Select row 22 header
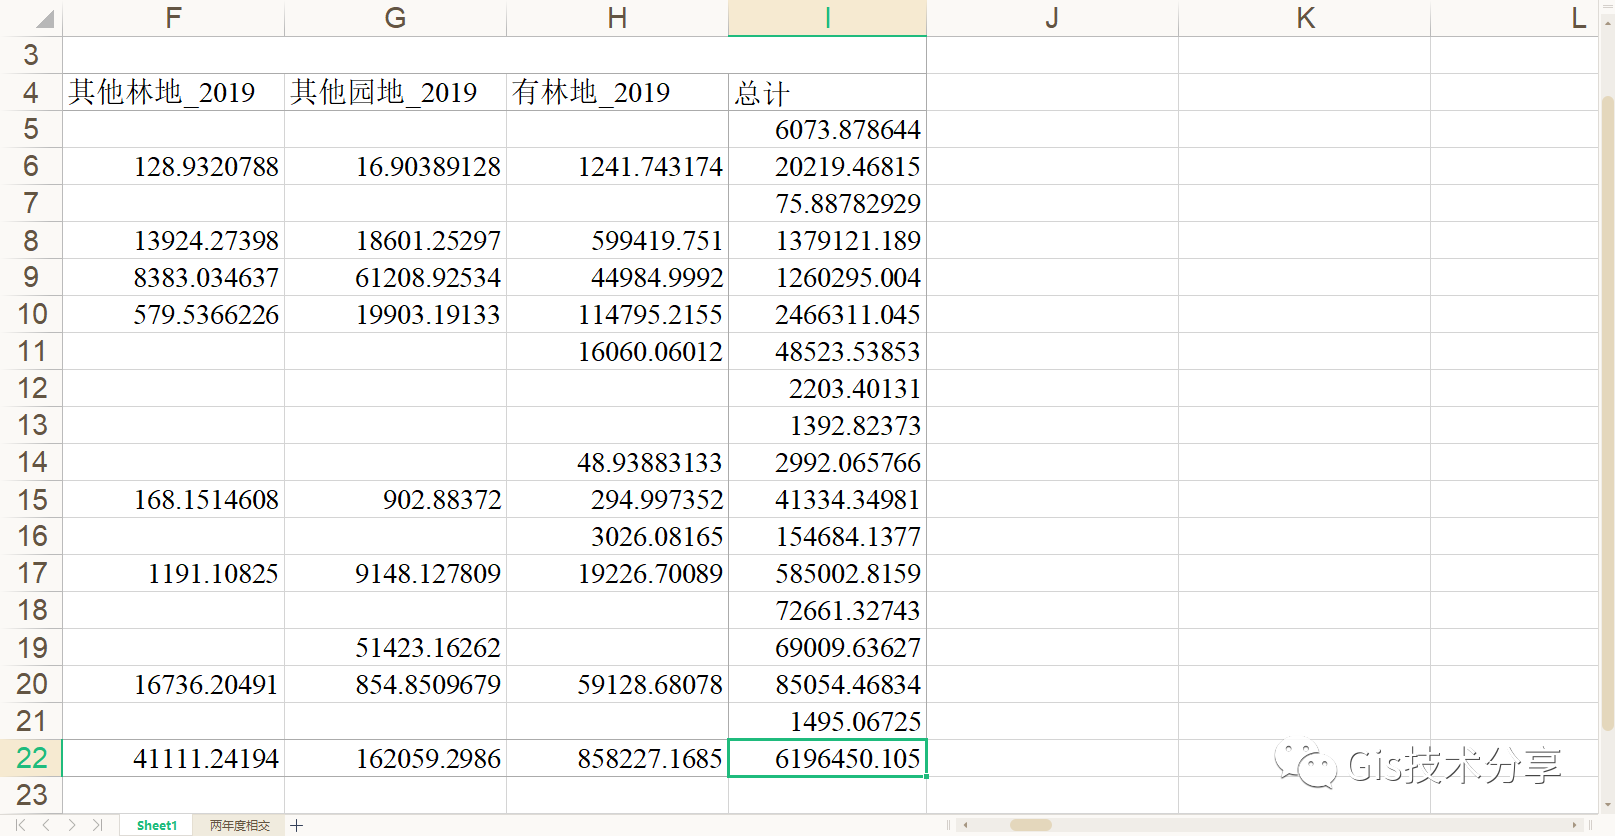The width and height of the screenshot is (1615, 836). (31, 758)
